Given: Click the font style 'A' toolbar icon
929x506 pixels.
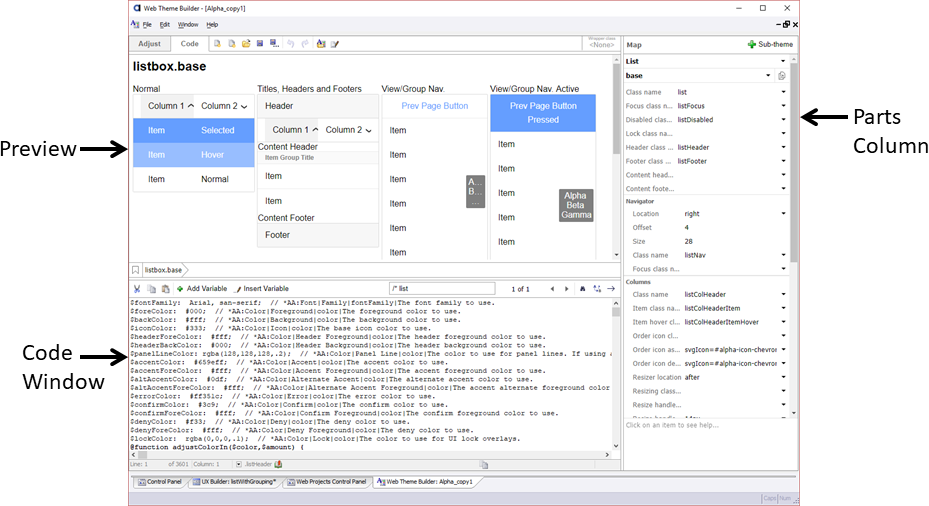Looking at the screenshot, I should [321, 44].
